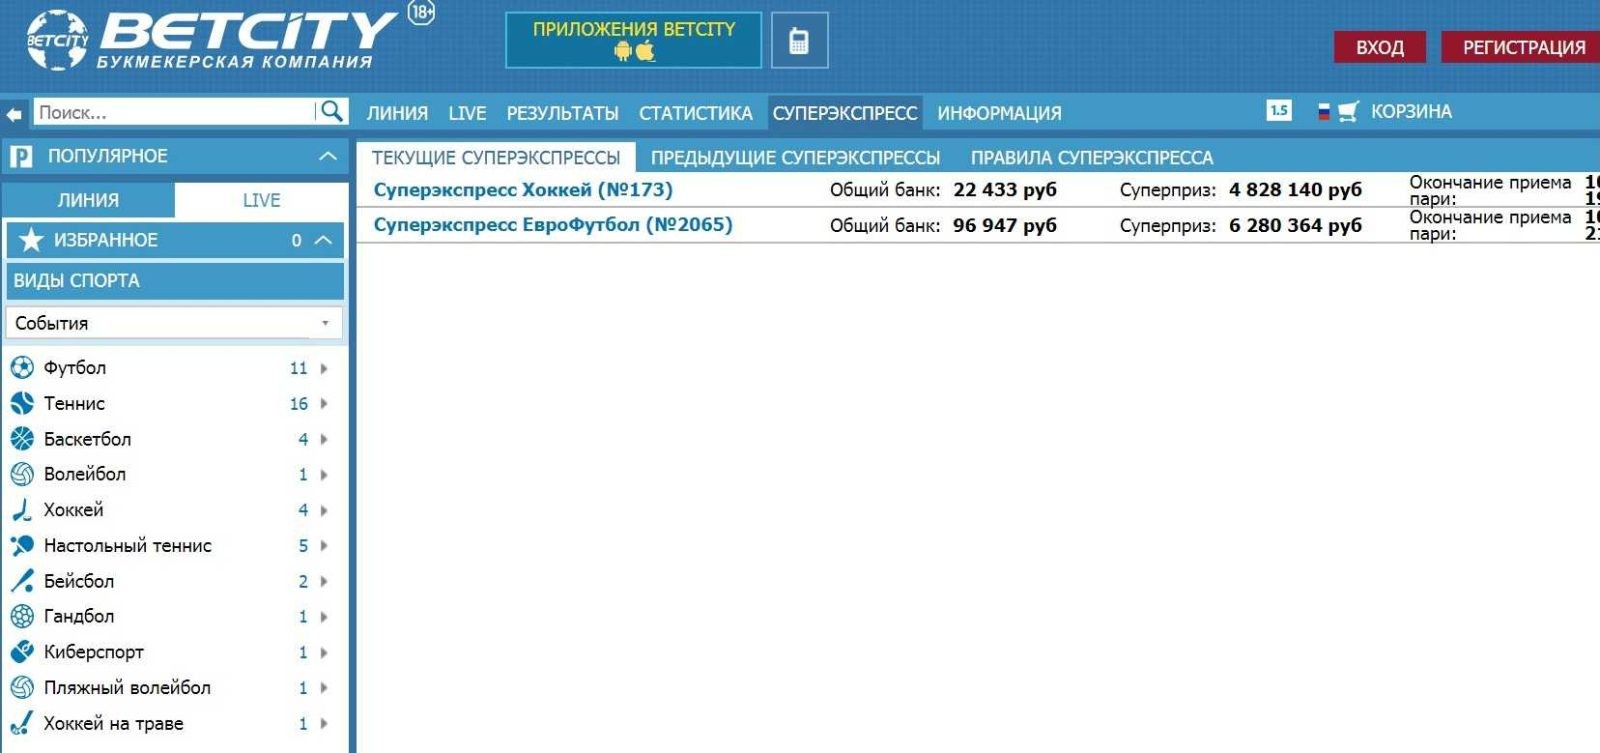Click the superprize 6 280 364 руб
This screenshot has height=753, width=1600.
coord(1295,225)
